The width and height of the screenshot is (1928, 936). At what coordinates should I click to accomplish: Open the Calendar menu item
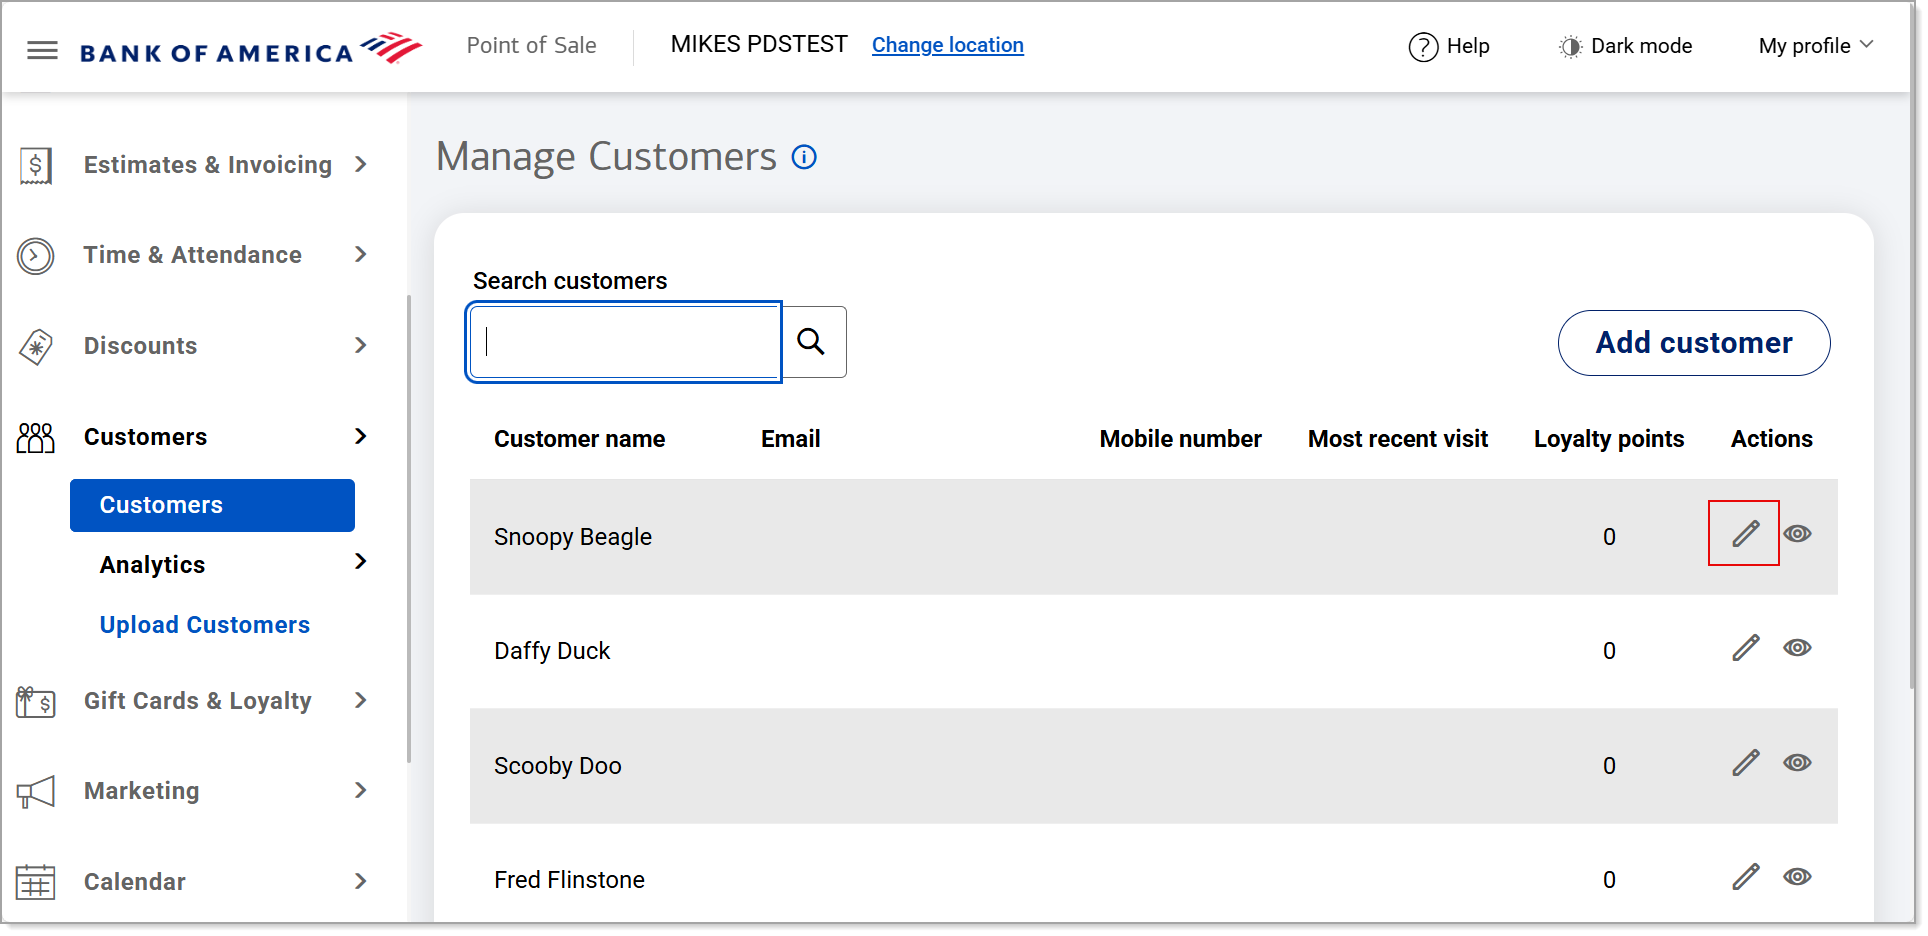click(x=135, y=882)
